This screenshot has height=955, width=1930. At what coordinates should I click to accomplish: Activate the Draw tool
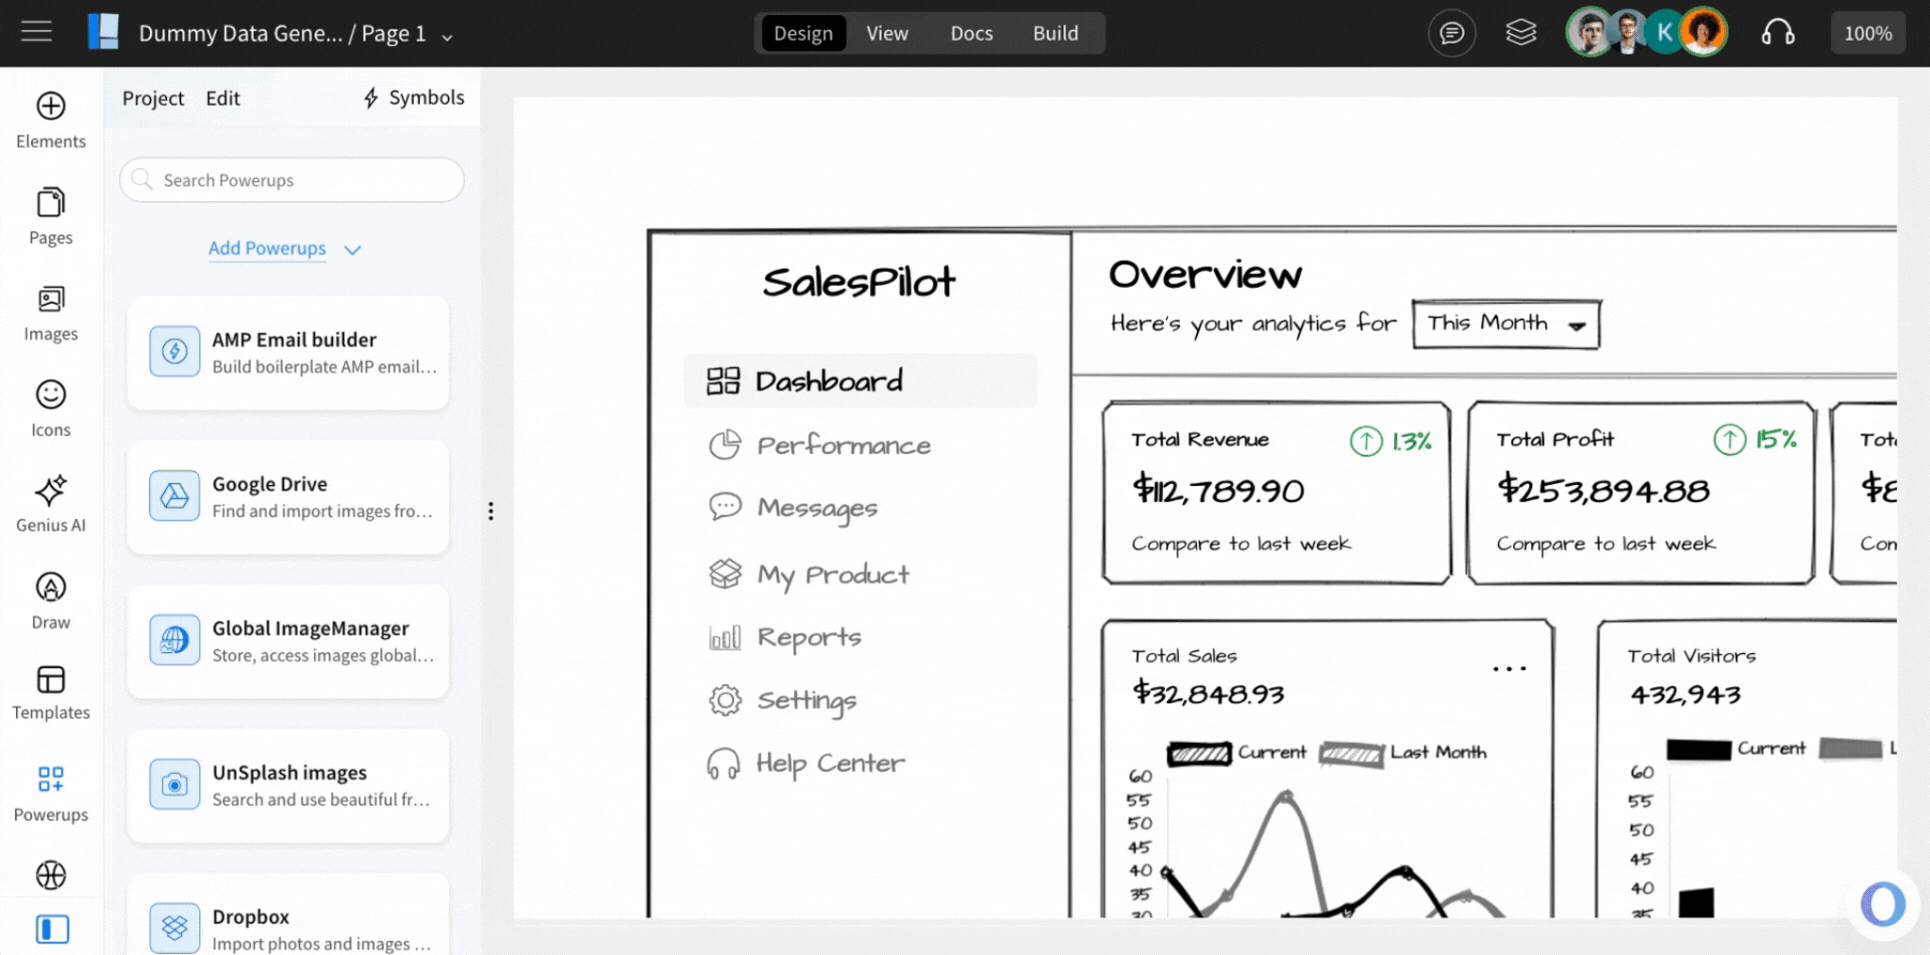coord(49,598)
